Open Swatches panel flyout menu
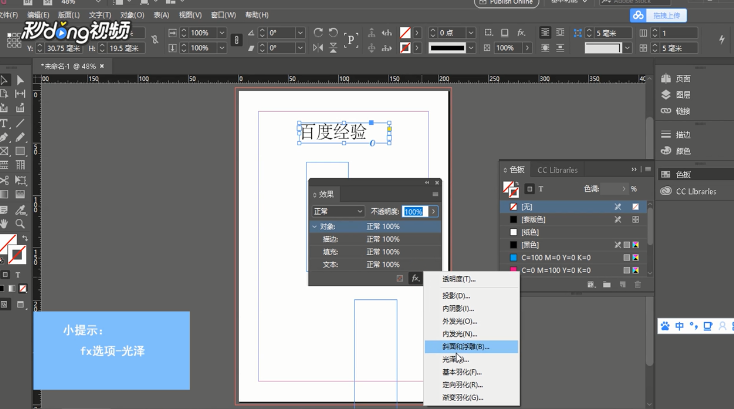The height and width of the screenshot is (409, 734). coord(648,169)
